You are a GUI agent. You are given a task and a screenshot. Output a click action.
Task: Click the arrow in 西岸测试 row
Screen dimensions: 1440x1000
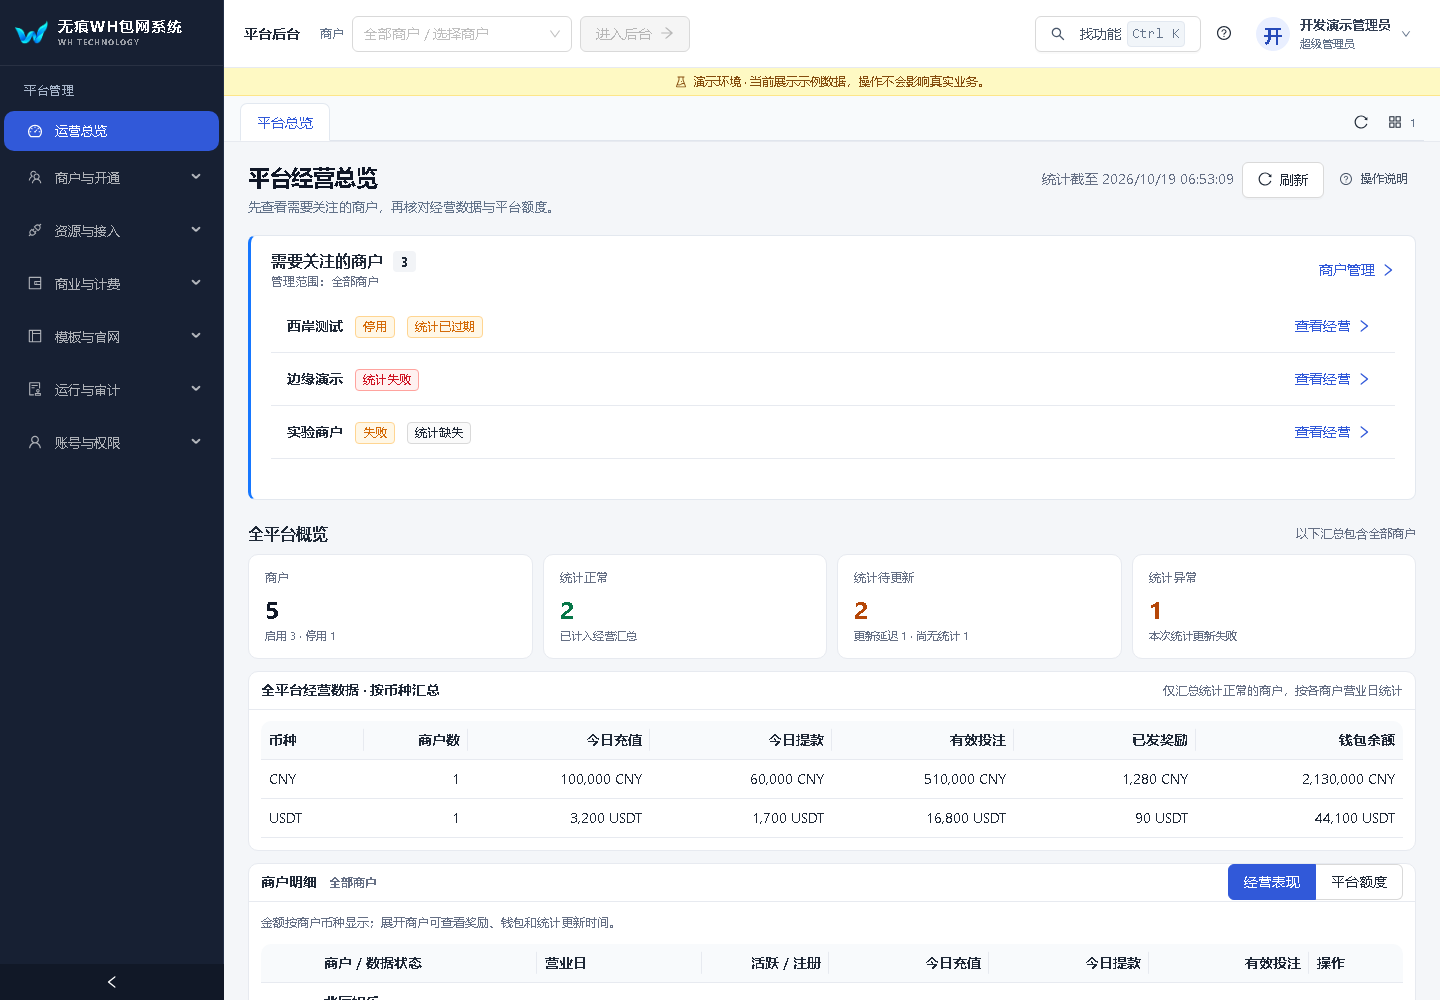(x=1364, y=326)
